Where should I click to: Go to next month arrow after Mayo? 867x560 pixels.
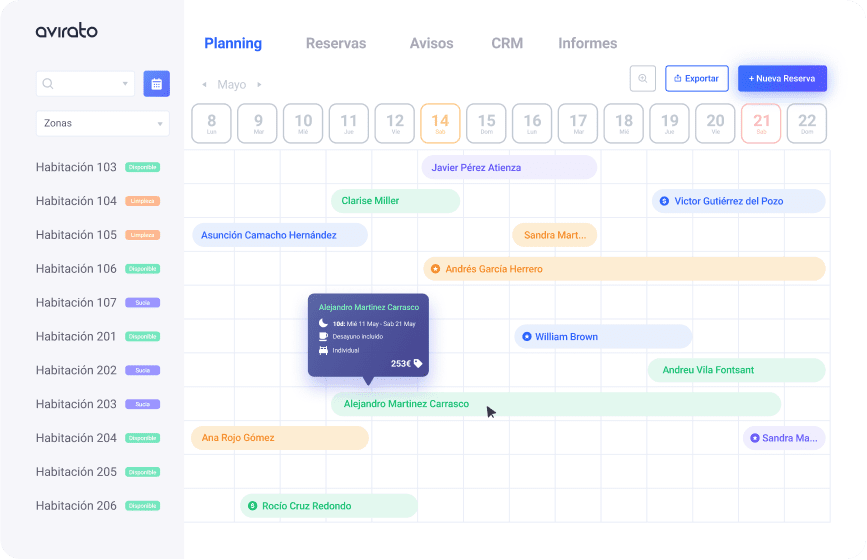coord(259,85)
